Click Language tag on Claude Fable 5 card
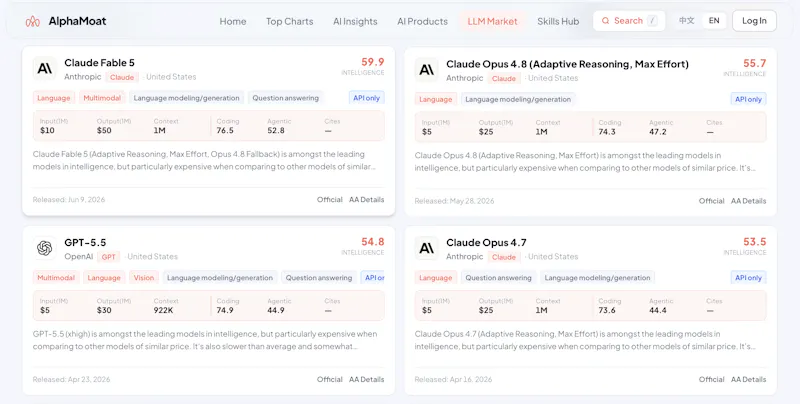This screenshot has height=404, width=800. (54, 98)
